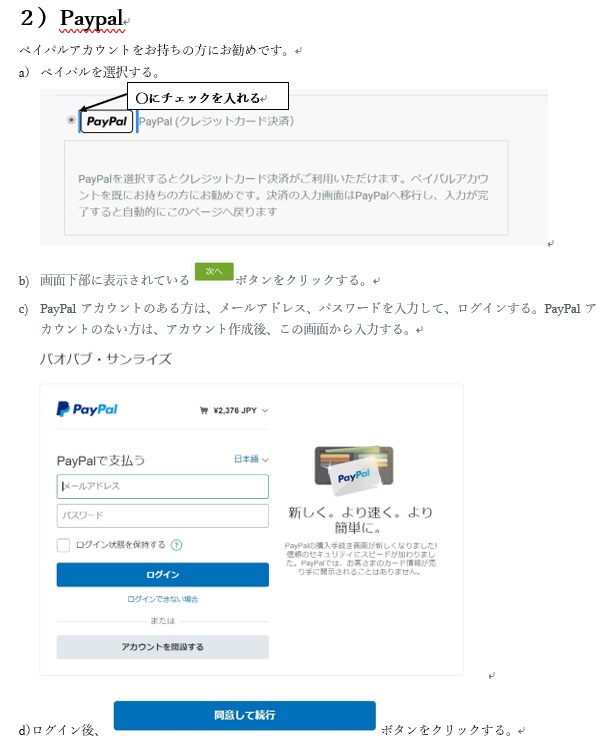Click the バオバブ・サンライズ heading text

click(105, 359)
